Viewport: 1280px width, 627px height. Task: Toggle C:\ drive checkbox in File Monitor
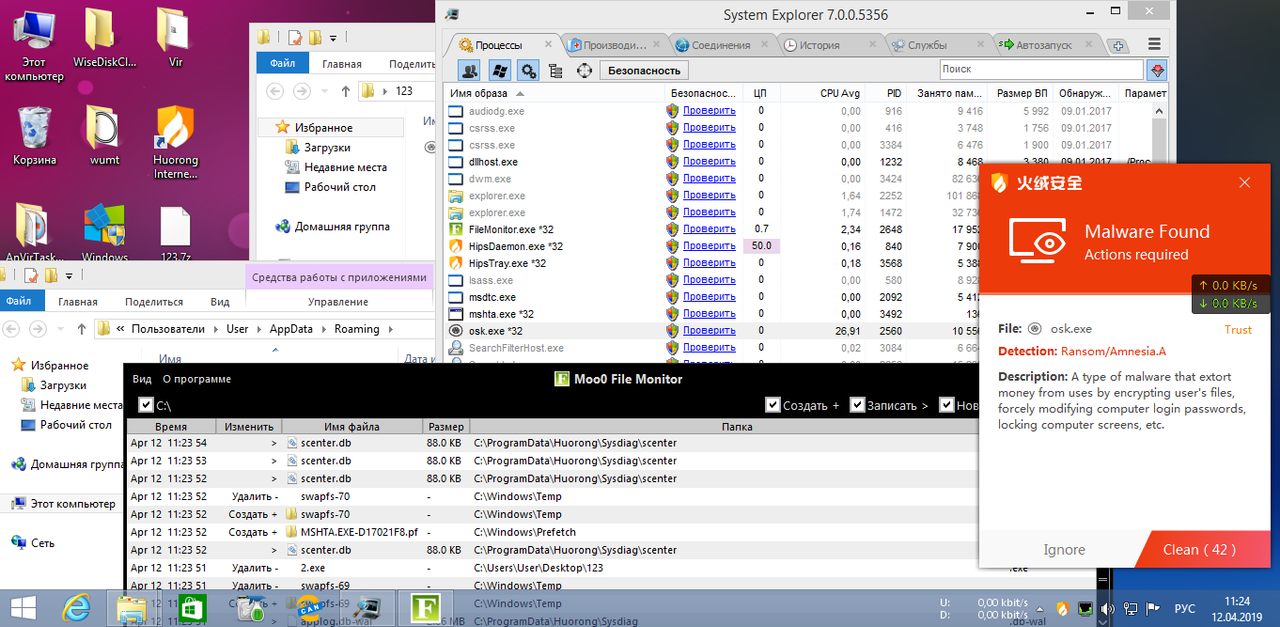[147, 405]
